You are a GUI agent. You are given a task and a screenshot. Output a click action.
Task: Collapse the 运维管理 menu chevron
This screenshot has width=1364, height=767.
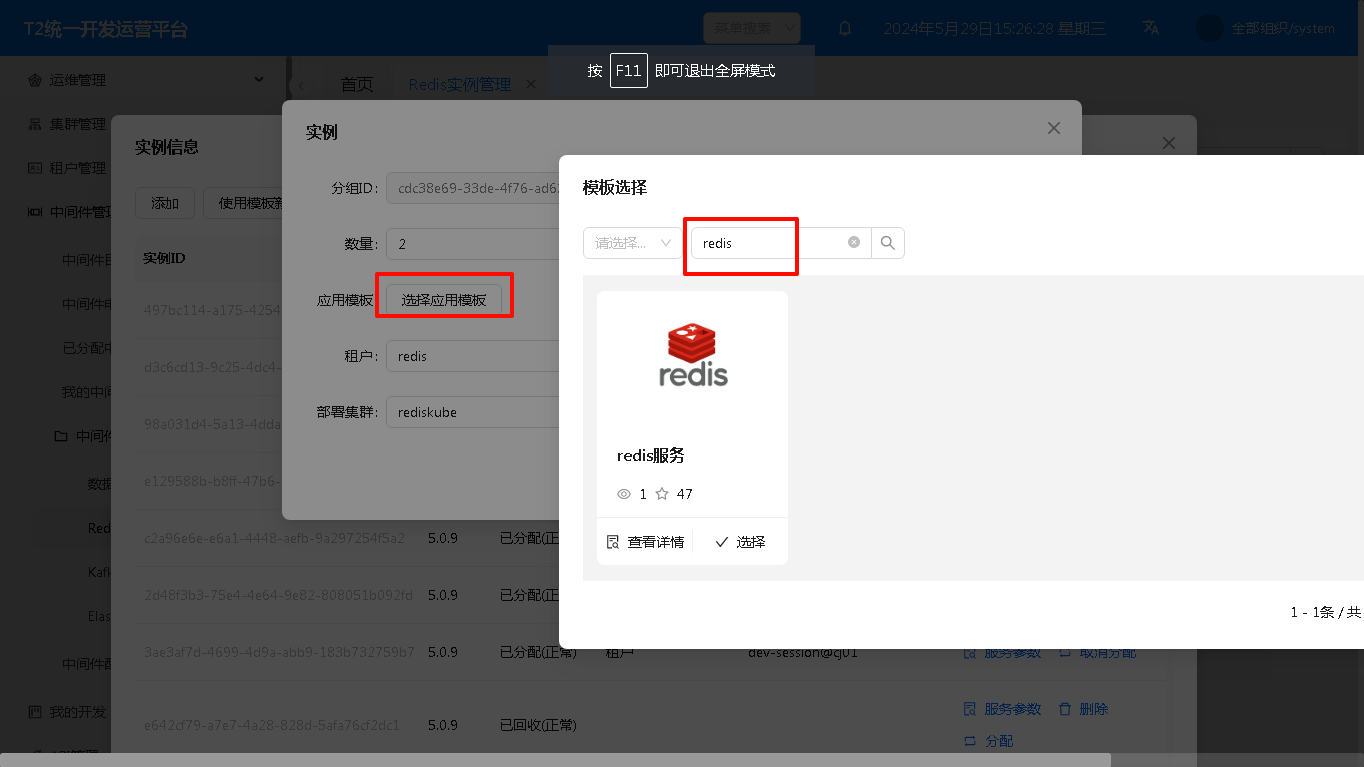click(259, 79)
